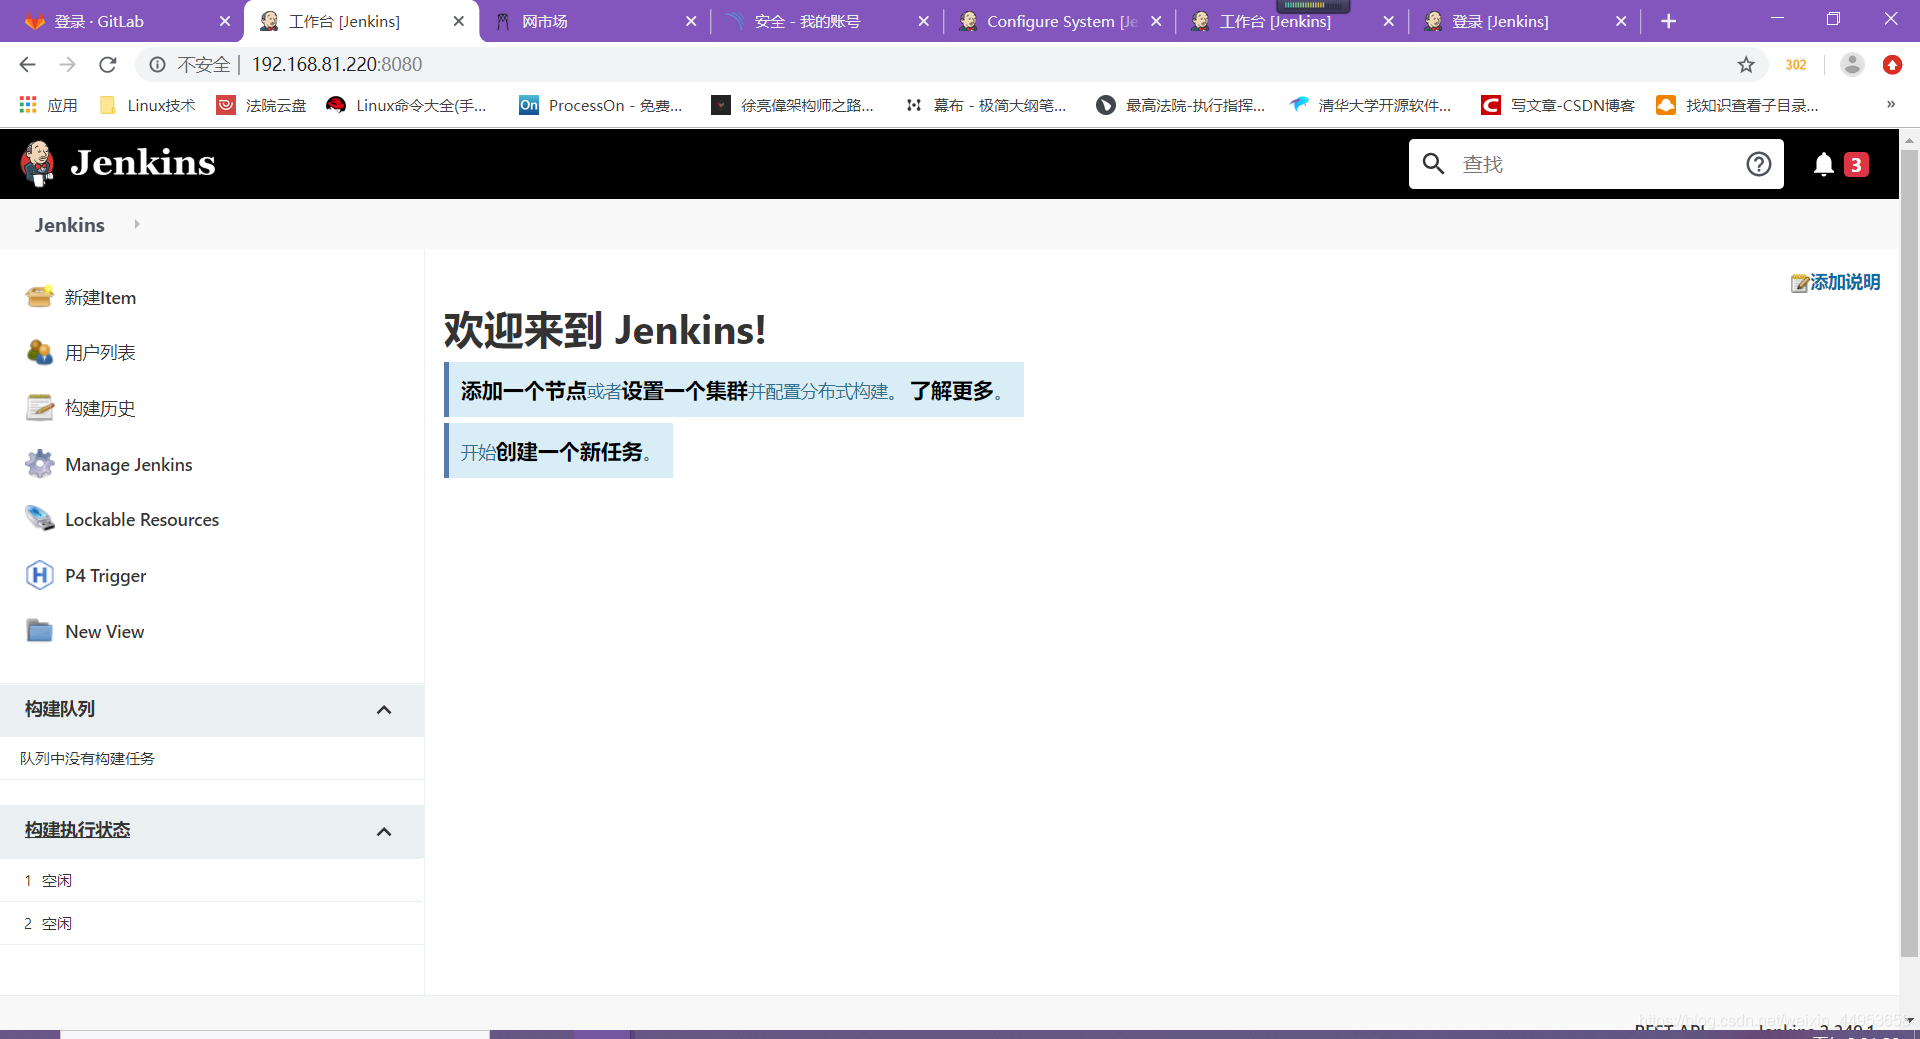Click the 创建一个新任务 link

tap(569, 452)
